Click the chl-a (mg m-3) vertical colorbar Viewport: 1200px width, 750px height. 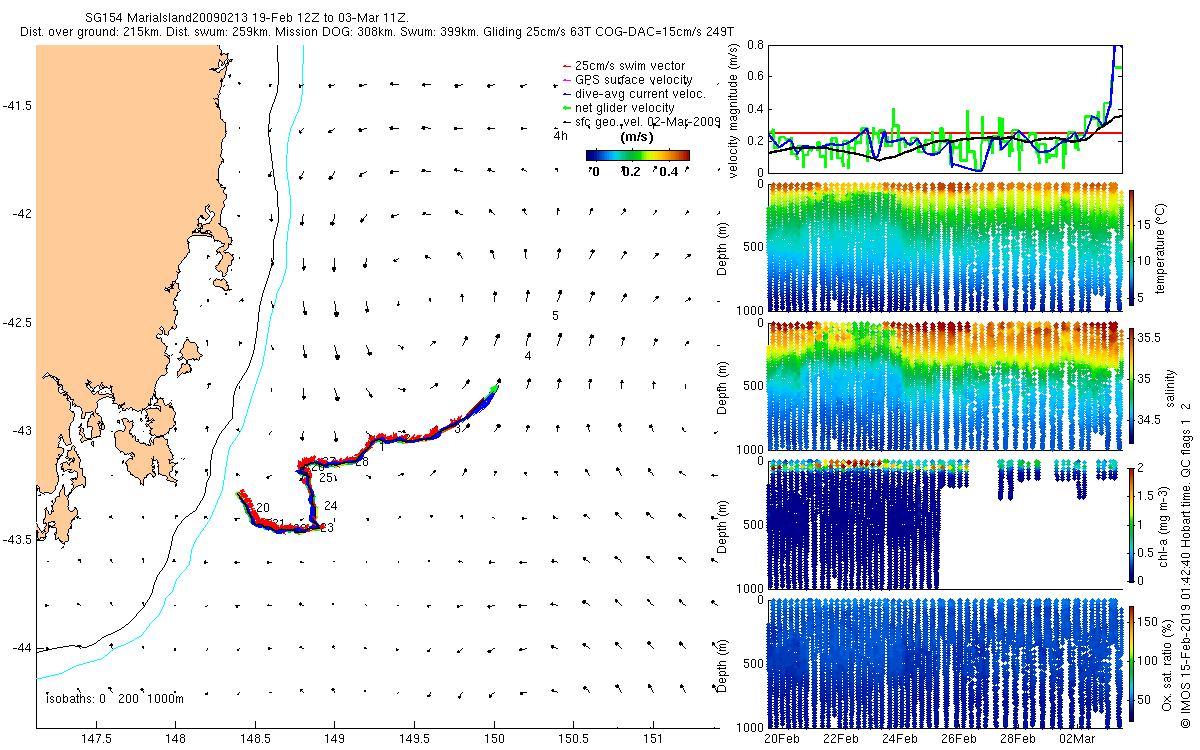click(1131, 525)
